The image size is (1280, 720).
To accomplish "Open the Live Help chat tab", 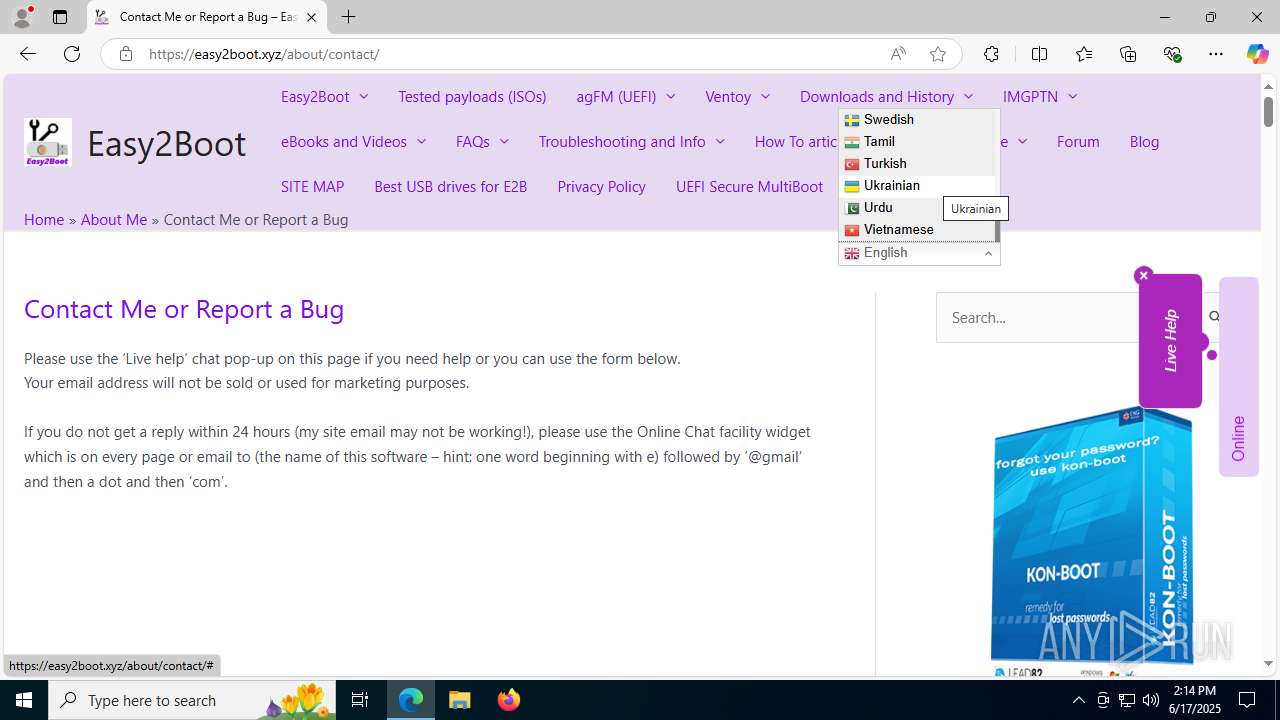I will [1170, 341].
